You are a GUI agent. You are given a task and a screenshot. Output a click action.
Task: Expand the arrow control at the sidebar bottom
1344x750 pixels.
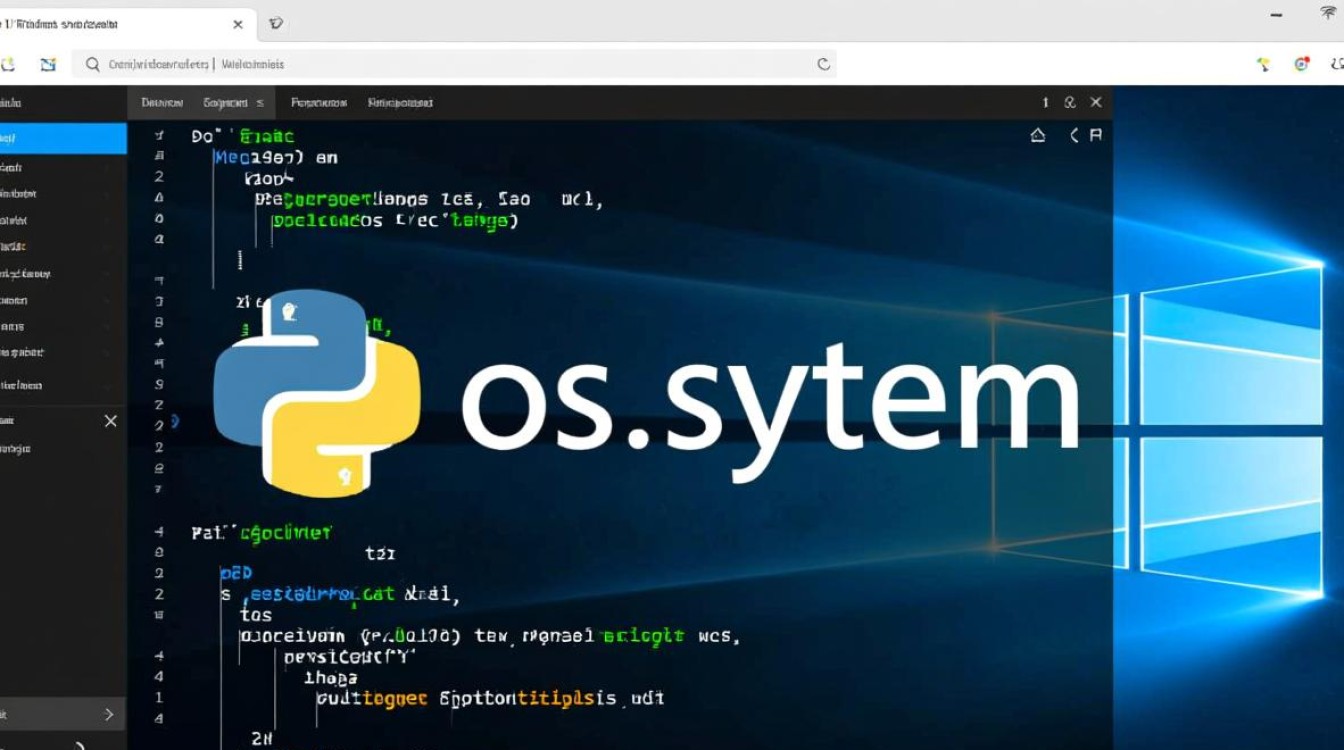click(110, 714)
